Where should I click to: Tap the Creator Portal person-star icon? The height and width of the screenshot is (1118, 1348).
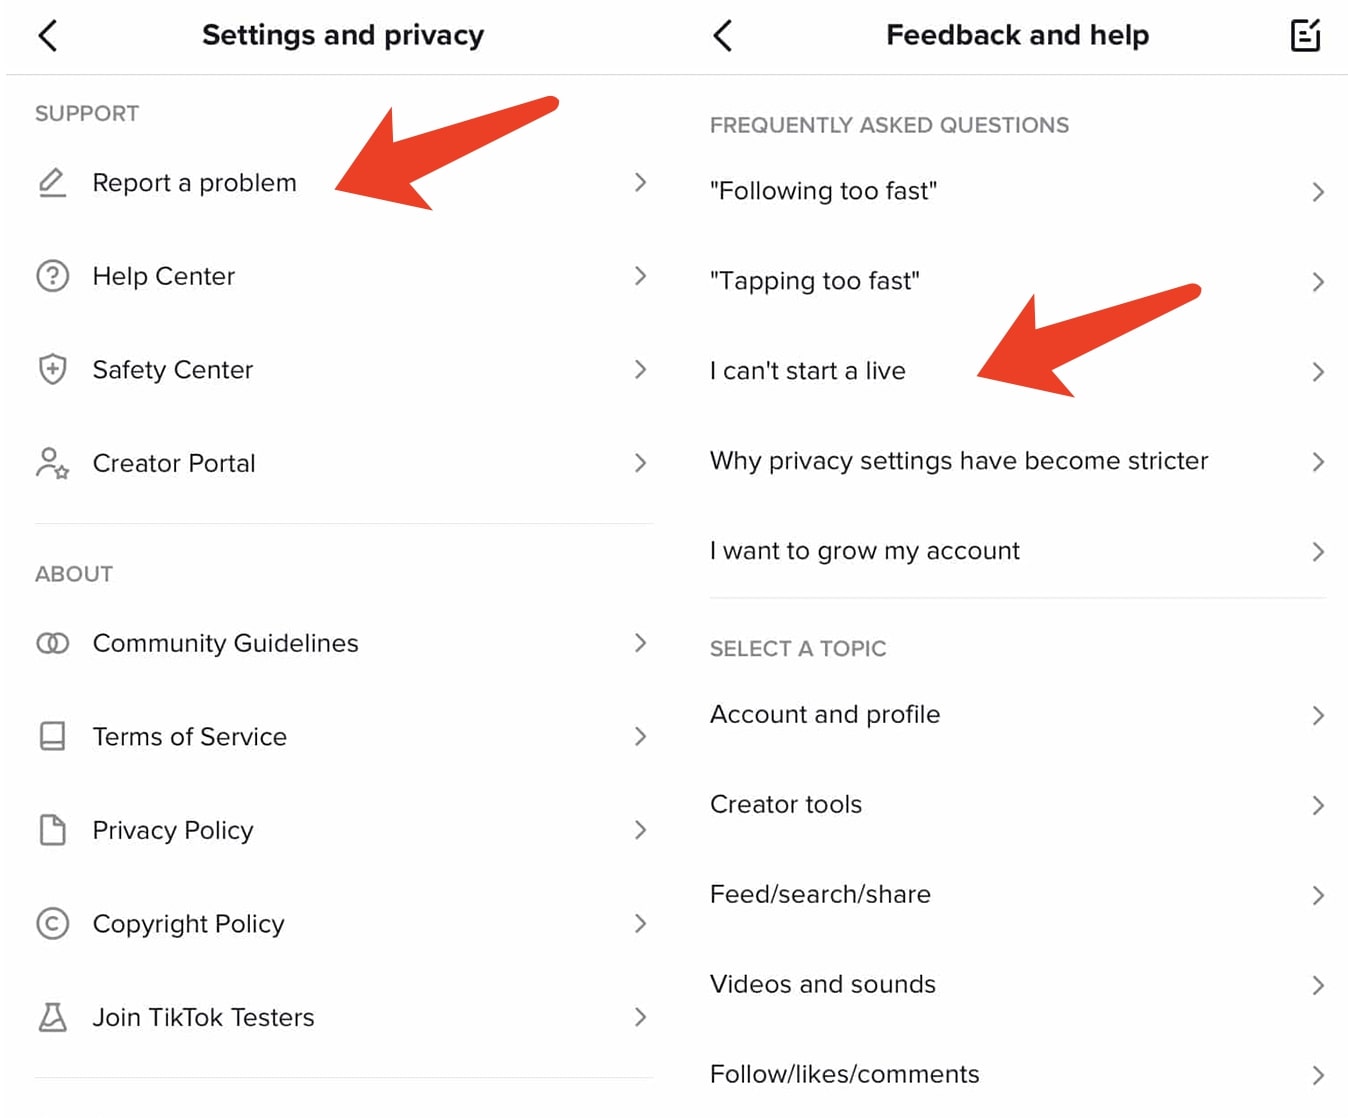coord(52,463)
